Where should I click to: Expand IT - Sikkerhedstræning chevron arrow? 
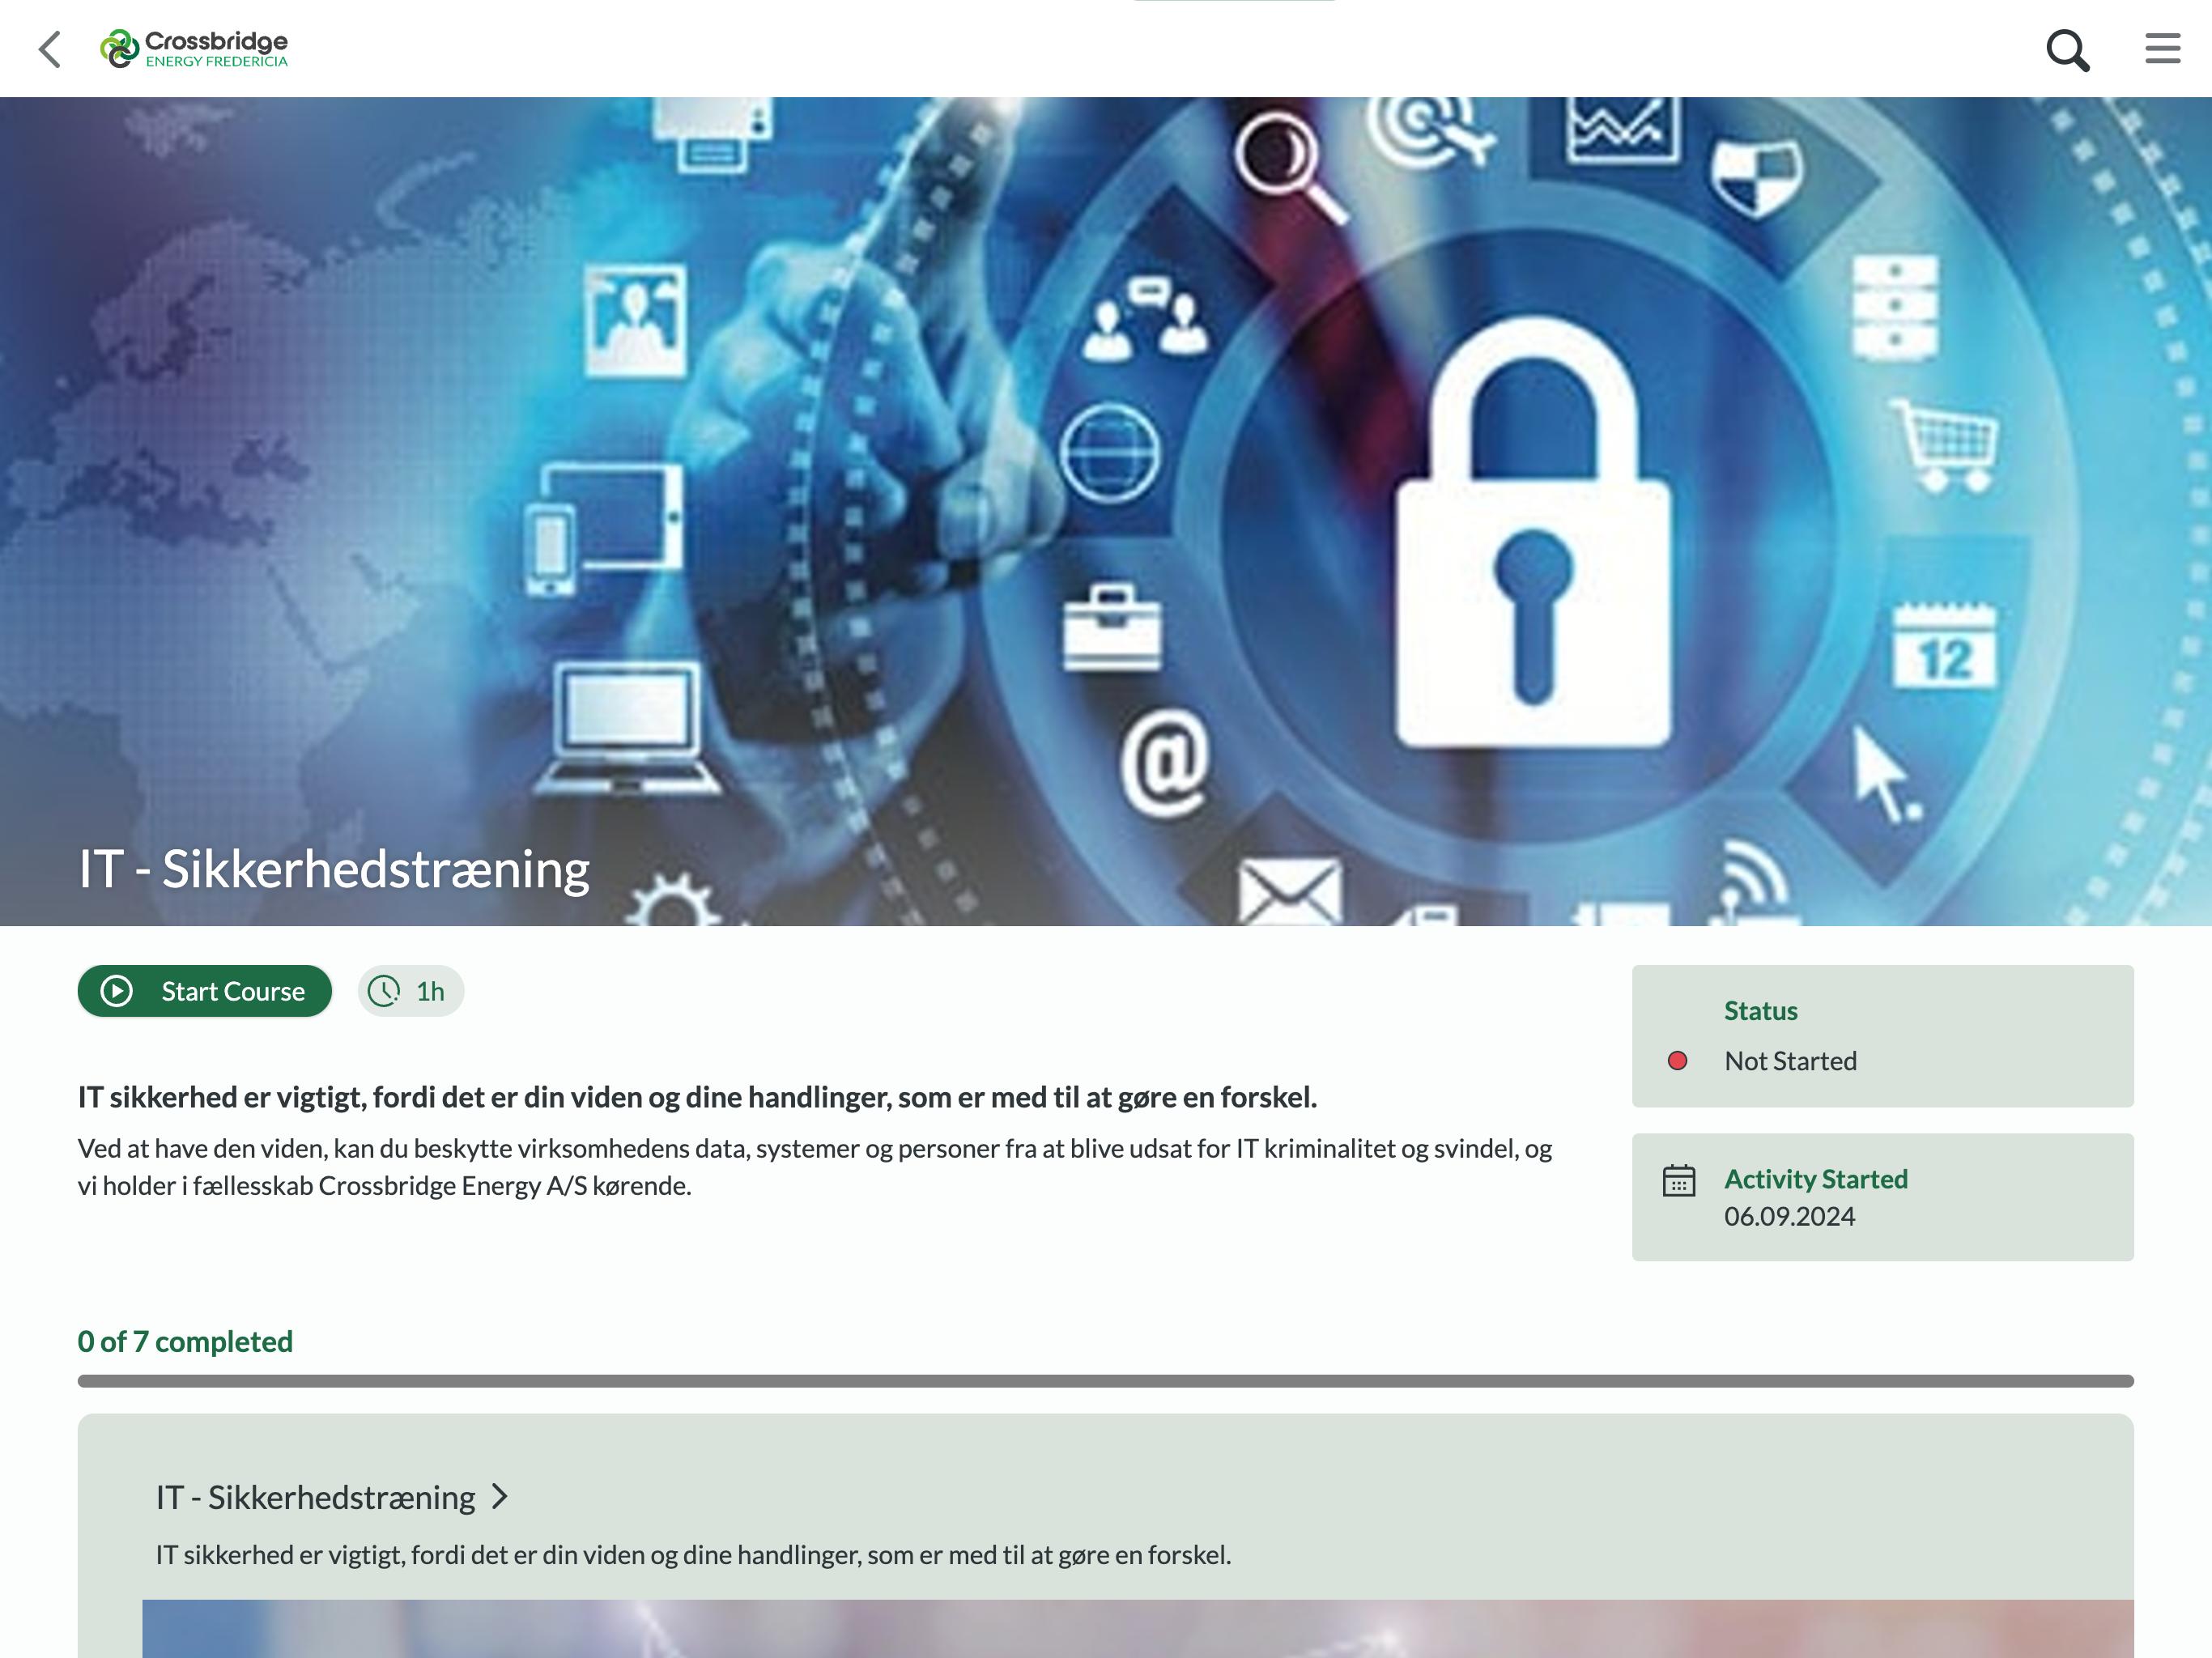point(500,1497)
